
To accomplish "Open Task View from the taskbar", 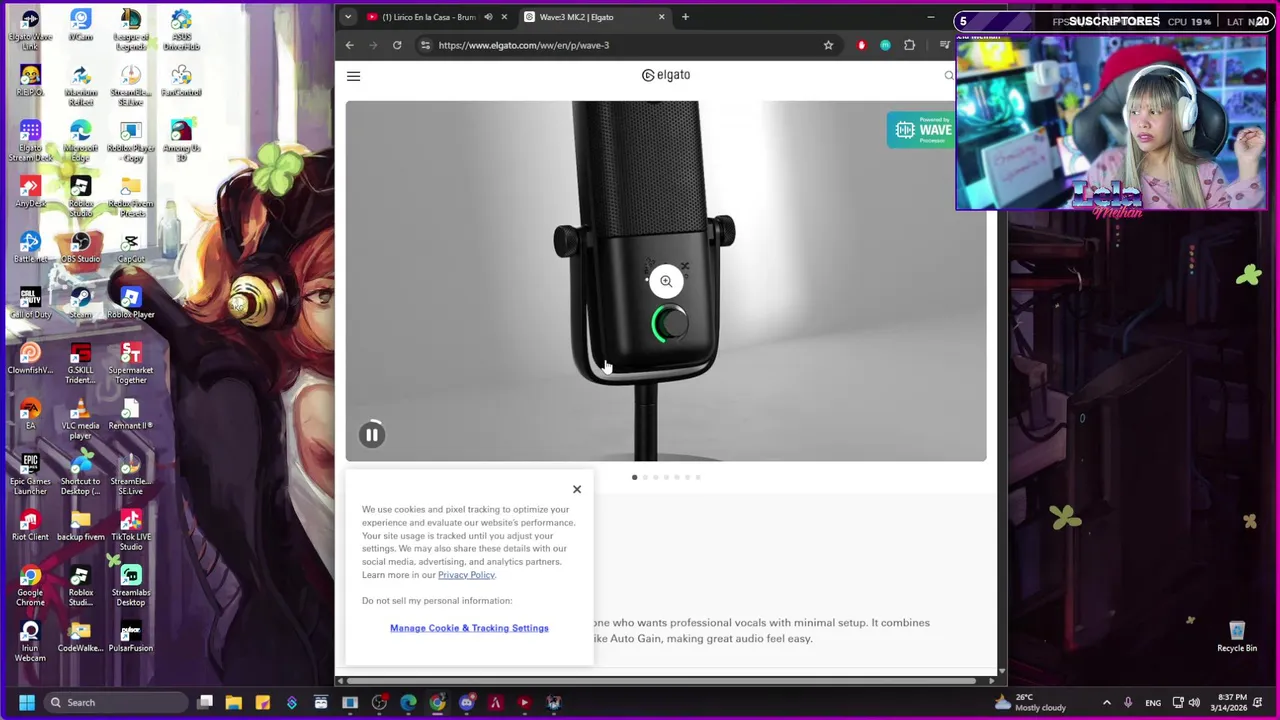I will pyautogui.click(x=205, y=703).
